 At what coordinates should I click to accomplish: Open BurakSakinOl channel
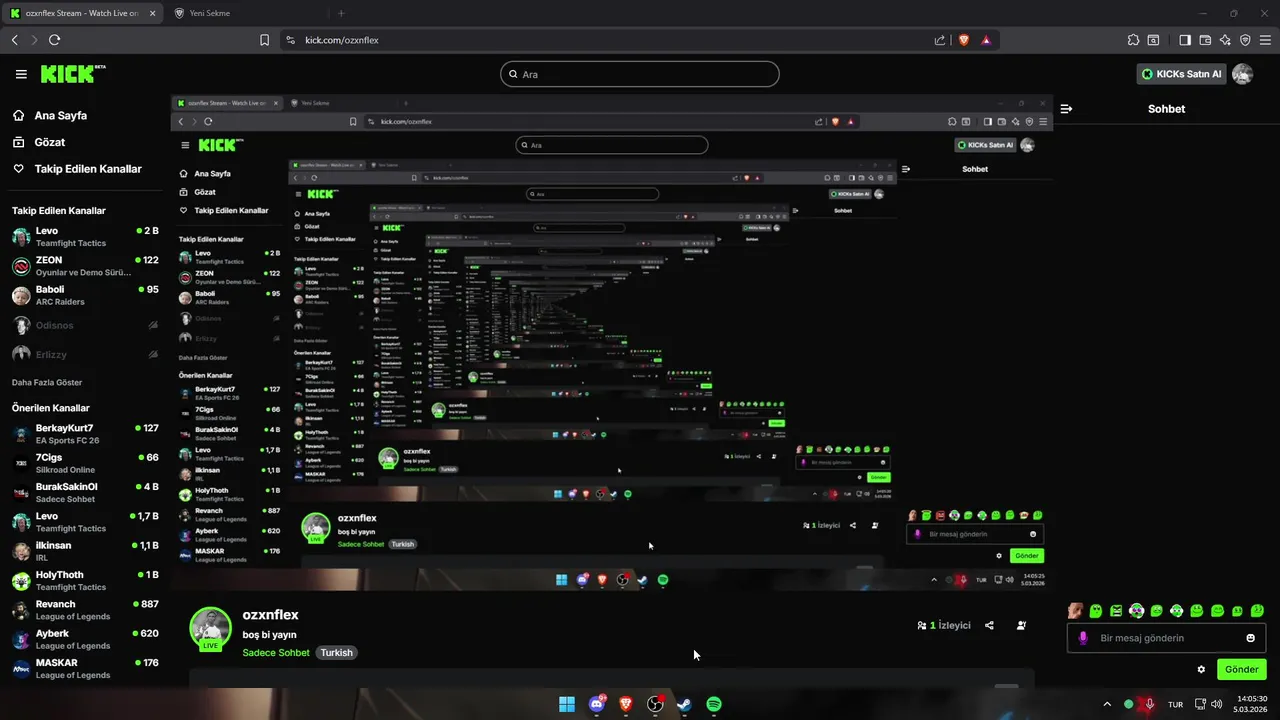click(x=85, y=493)
